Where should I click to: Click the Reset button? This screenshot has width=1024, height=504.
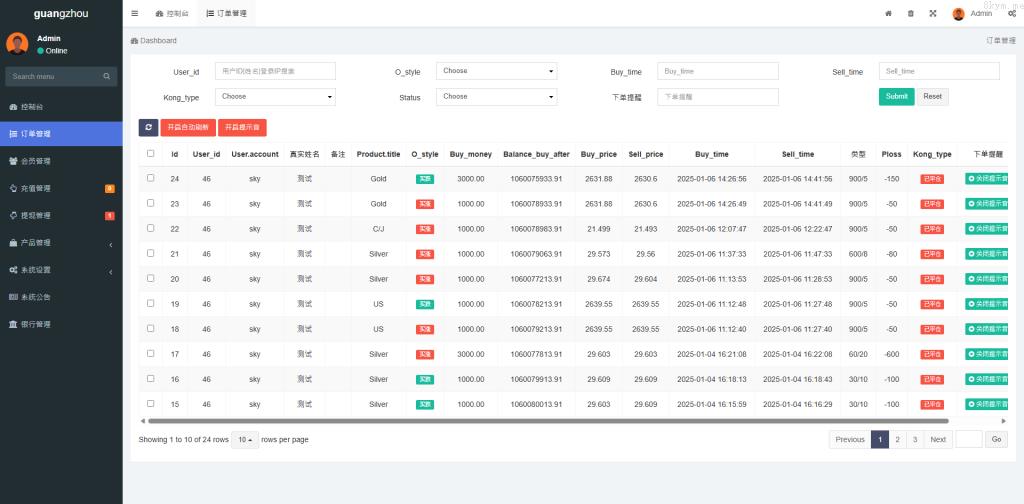(932, 97)
